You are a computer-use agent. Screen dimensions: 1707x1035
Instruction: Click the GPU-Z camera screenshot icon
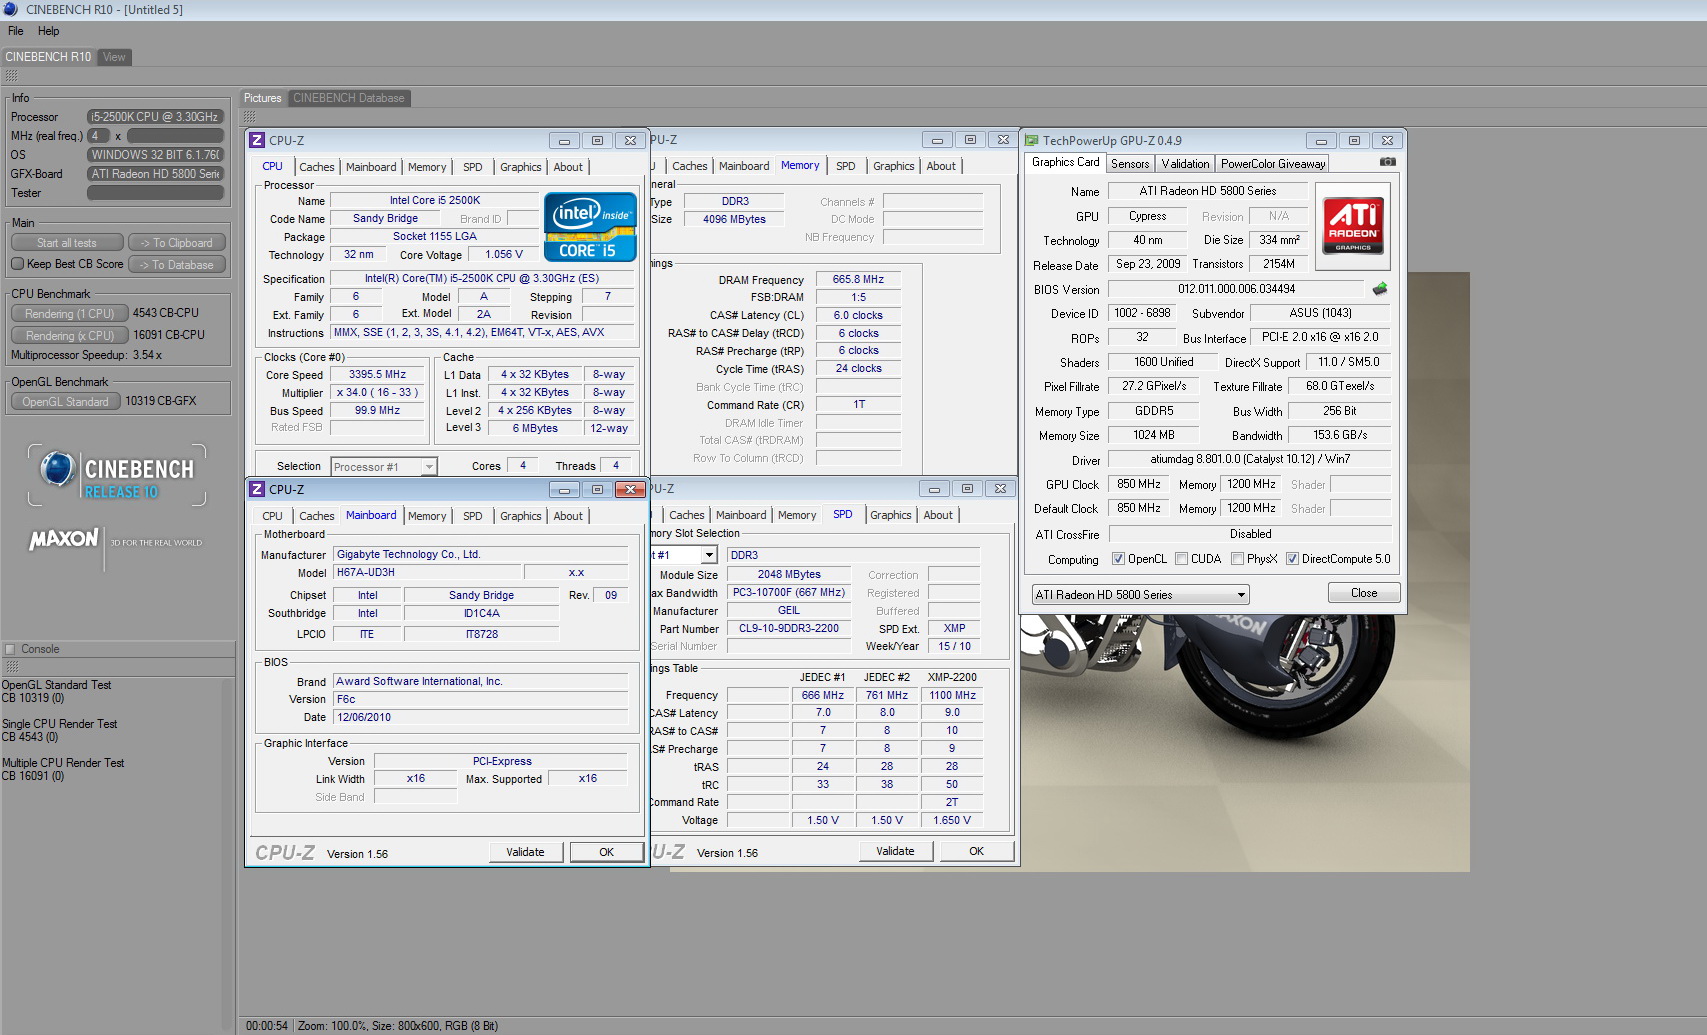[x=1387, y=162]
